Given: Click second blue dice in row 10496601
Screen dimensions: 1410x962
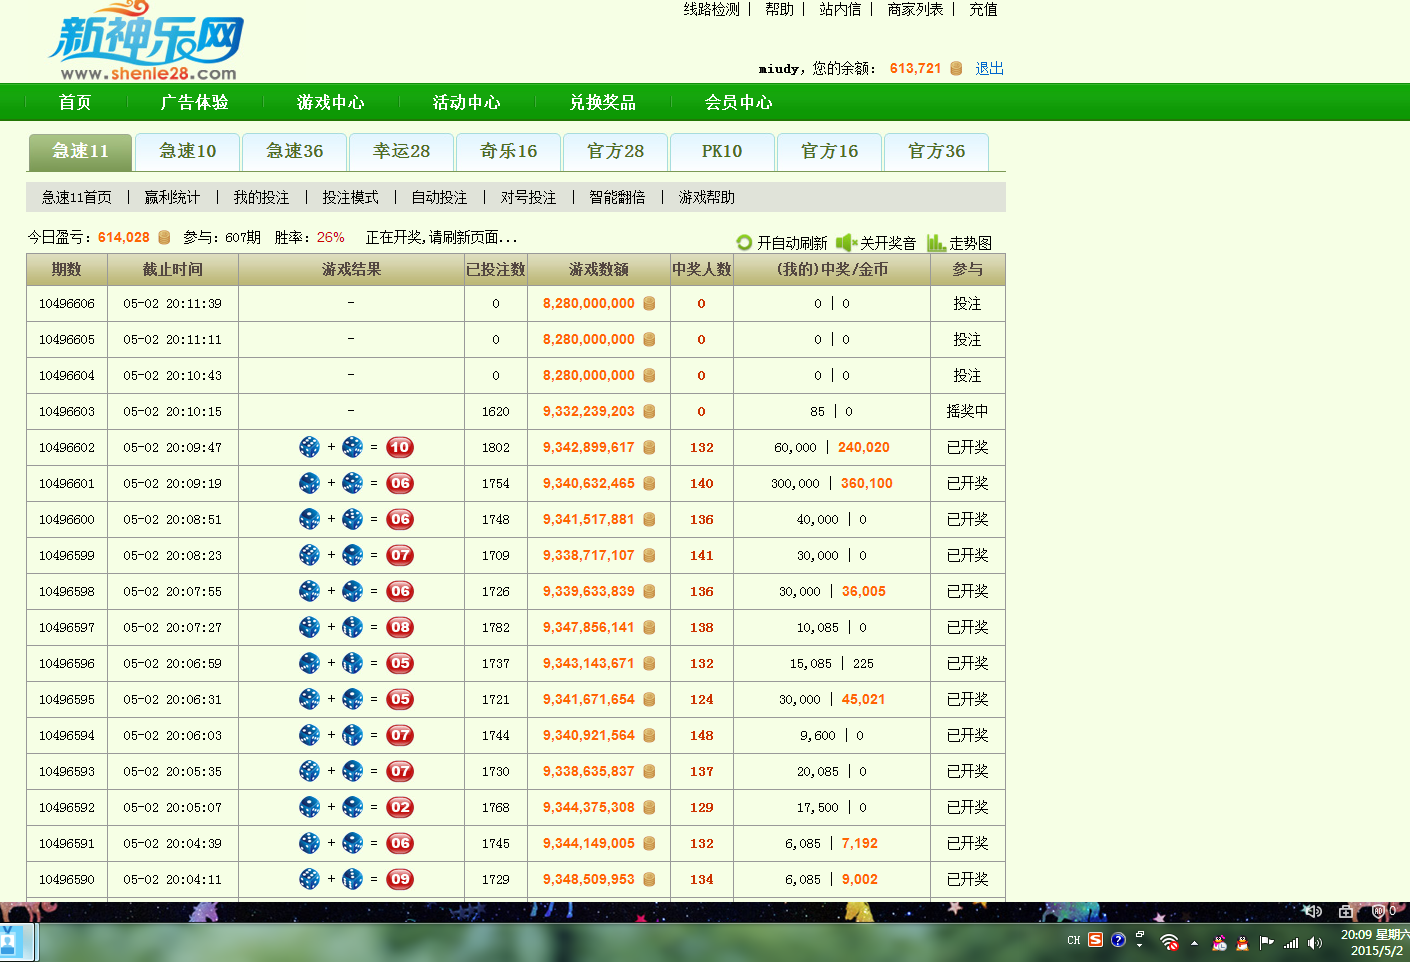Looking at the screenshot, I should [x=353, y=483].
